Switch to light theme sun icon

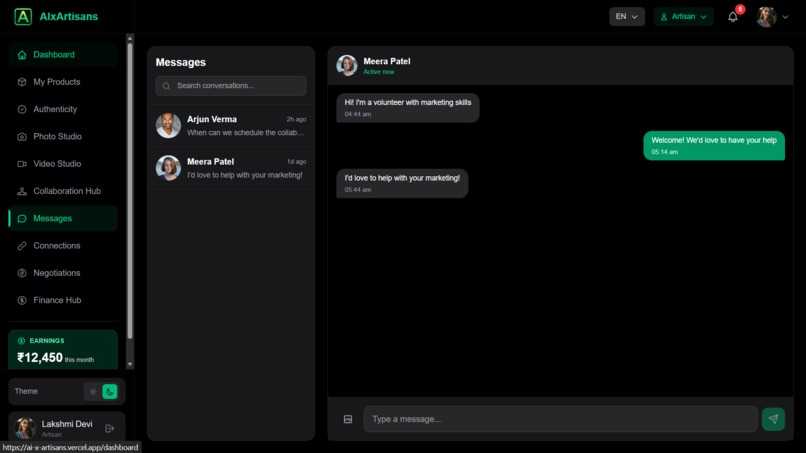point(93,391)
